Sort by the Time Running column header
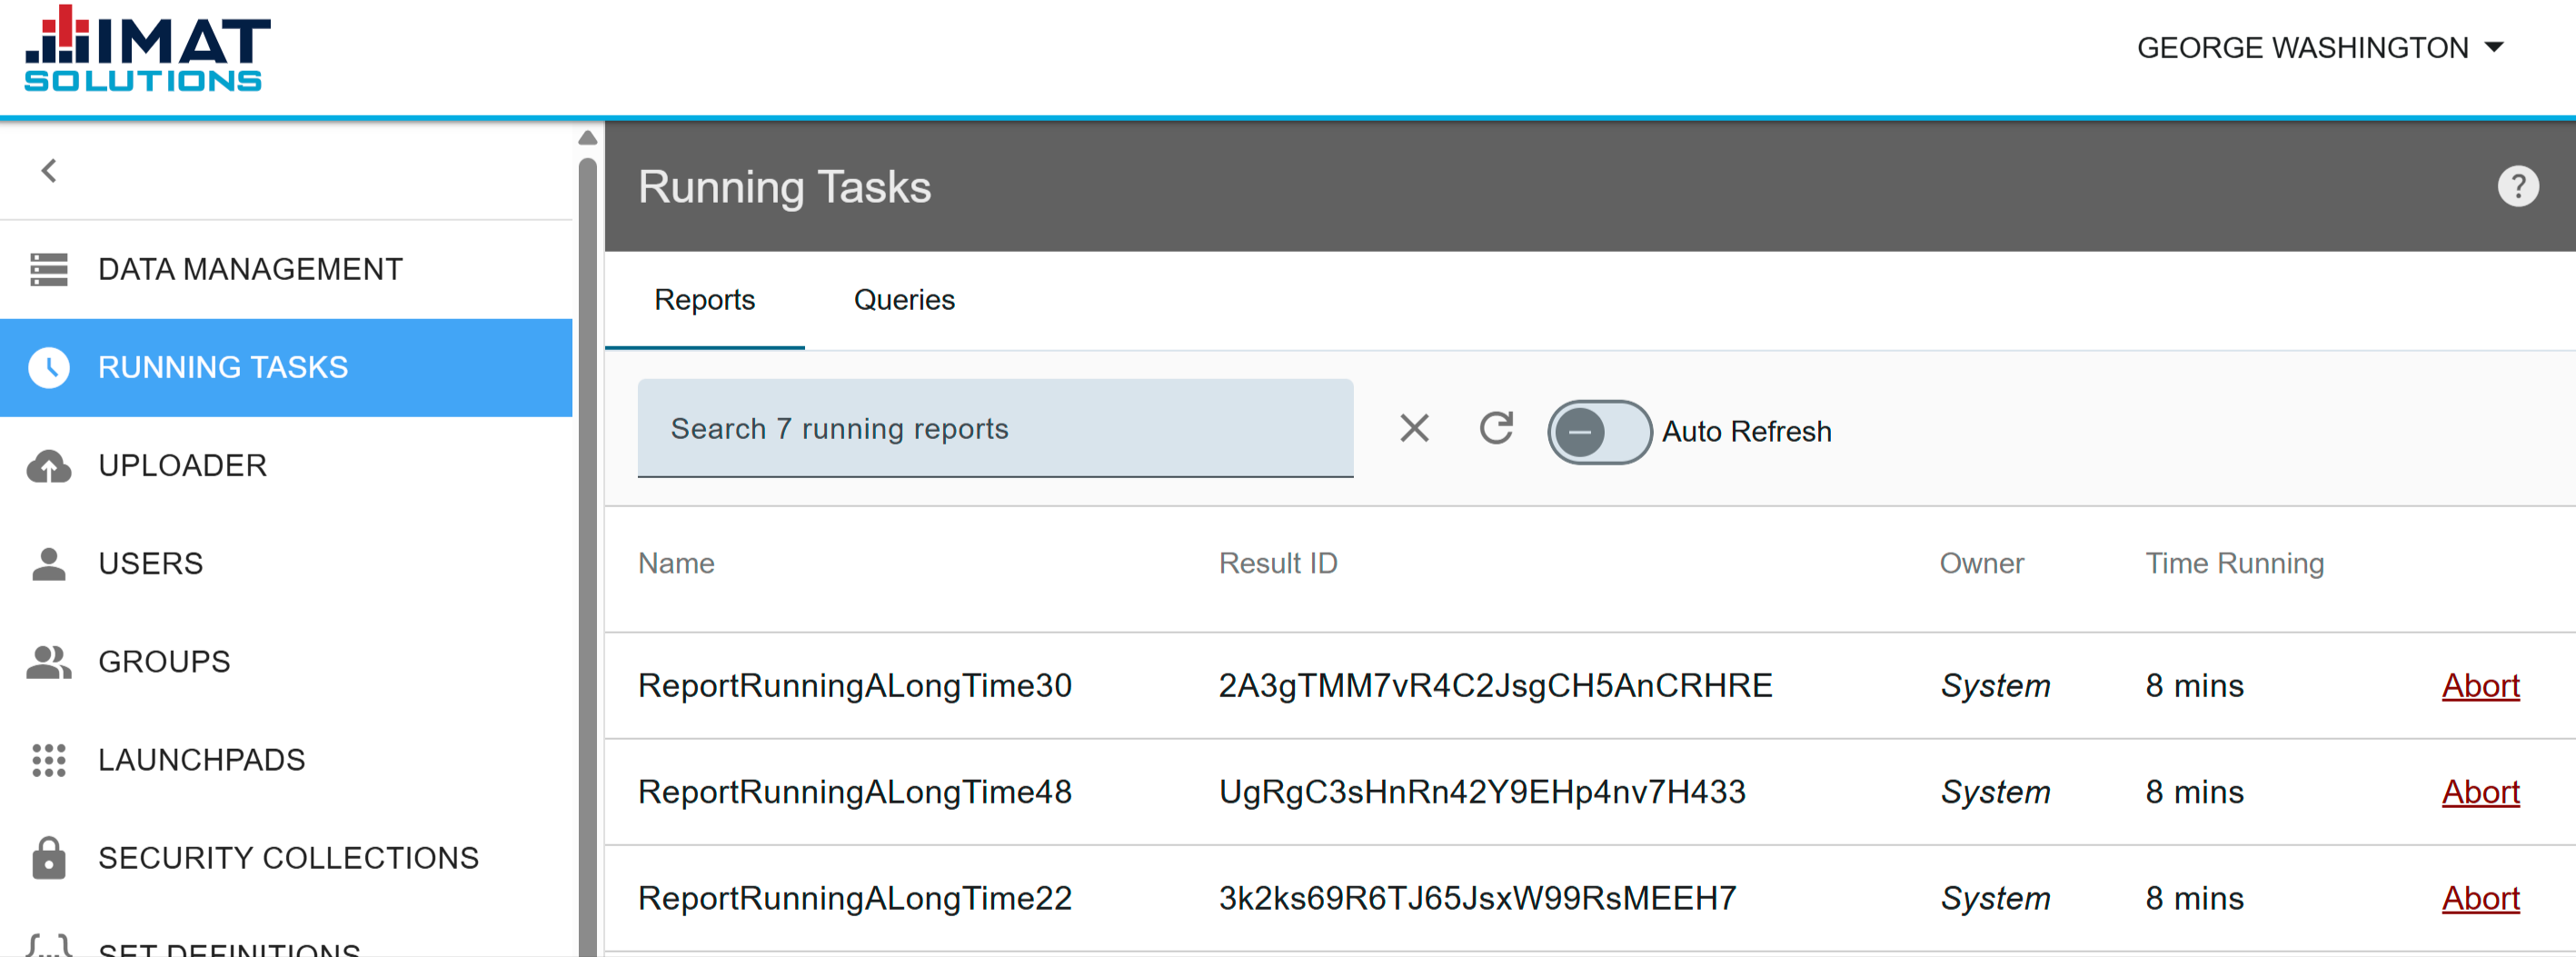Viewport: 2576px width, 957px height. tap(2234, 564)
